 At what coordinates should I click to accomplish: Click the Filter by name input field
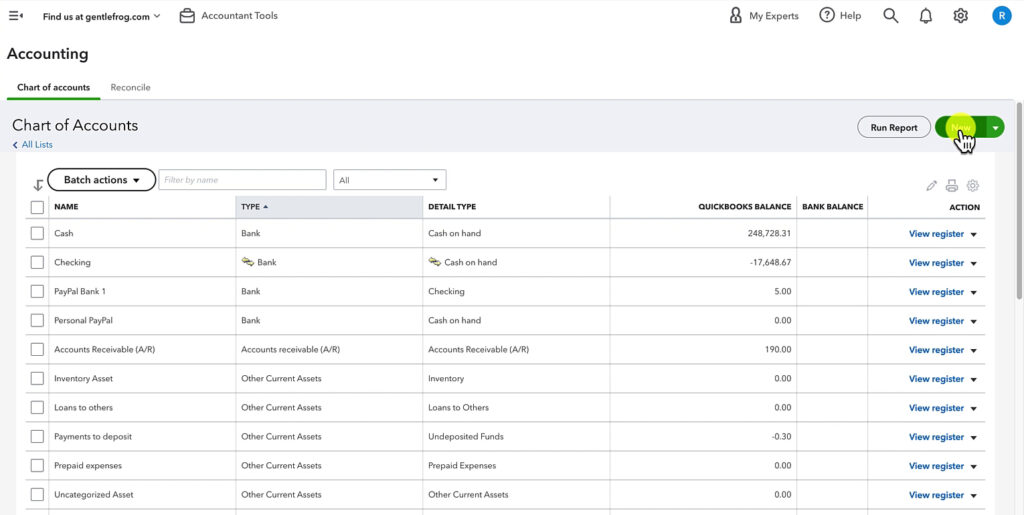click(x=242, y=179)
